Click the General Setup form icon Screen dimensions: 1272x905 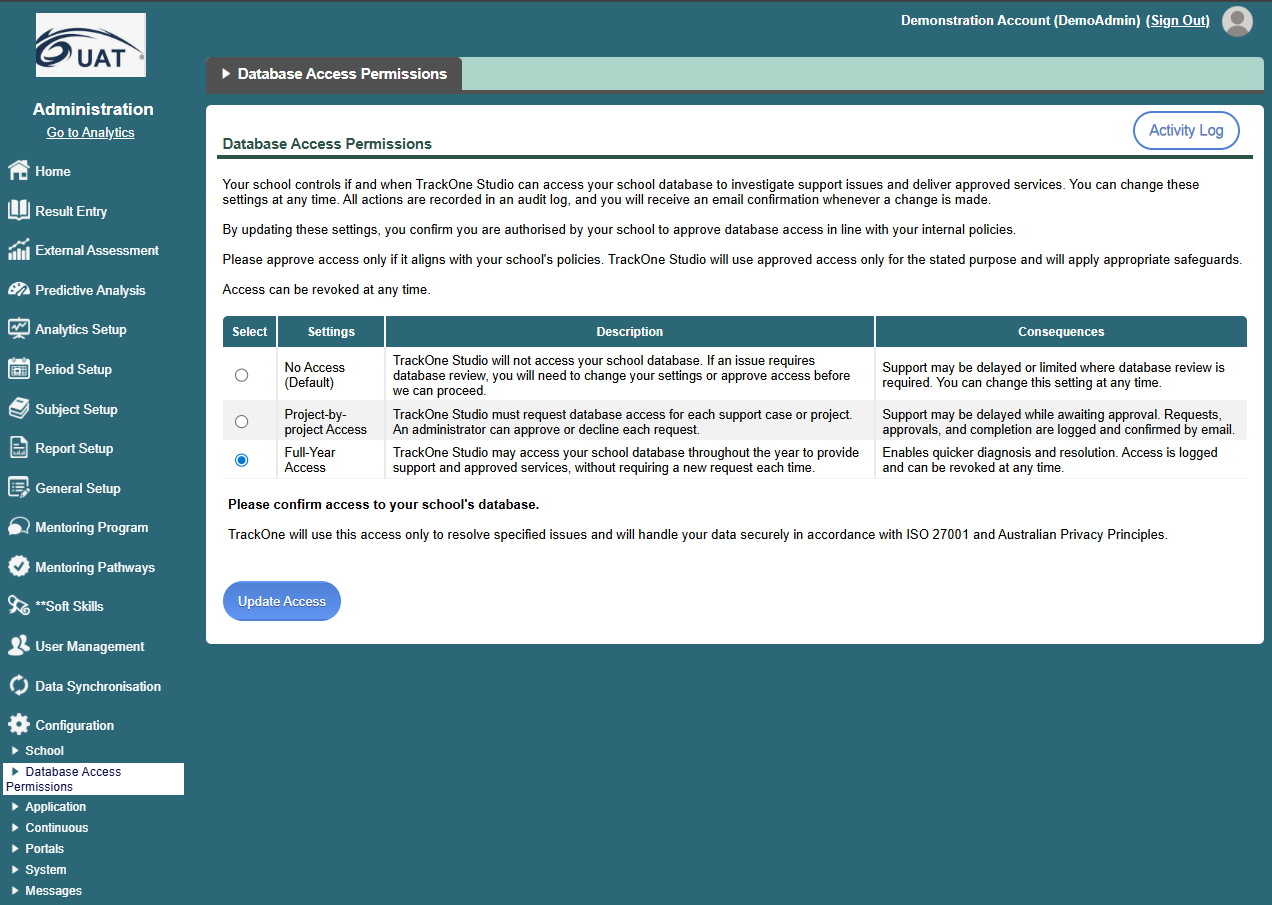(x=18, y=488)
